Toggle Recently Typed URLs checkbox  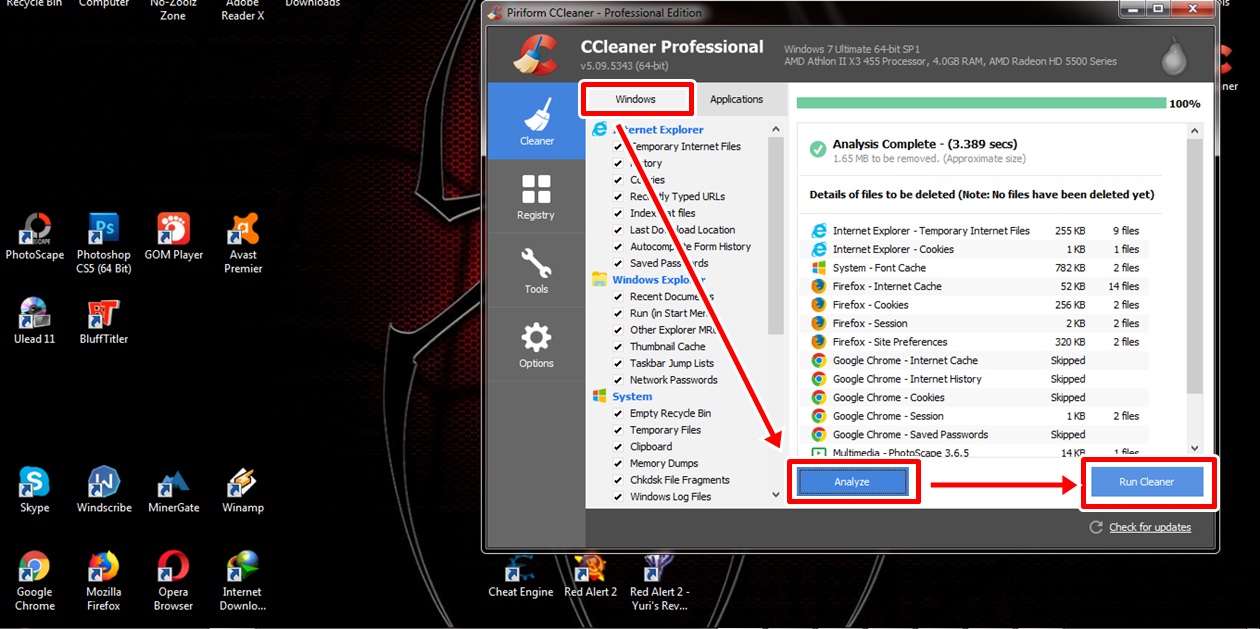point(618,196)
